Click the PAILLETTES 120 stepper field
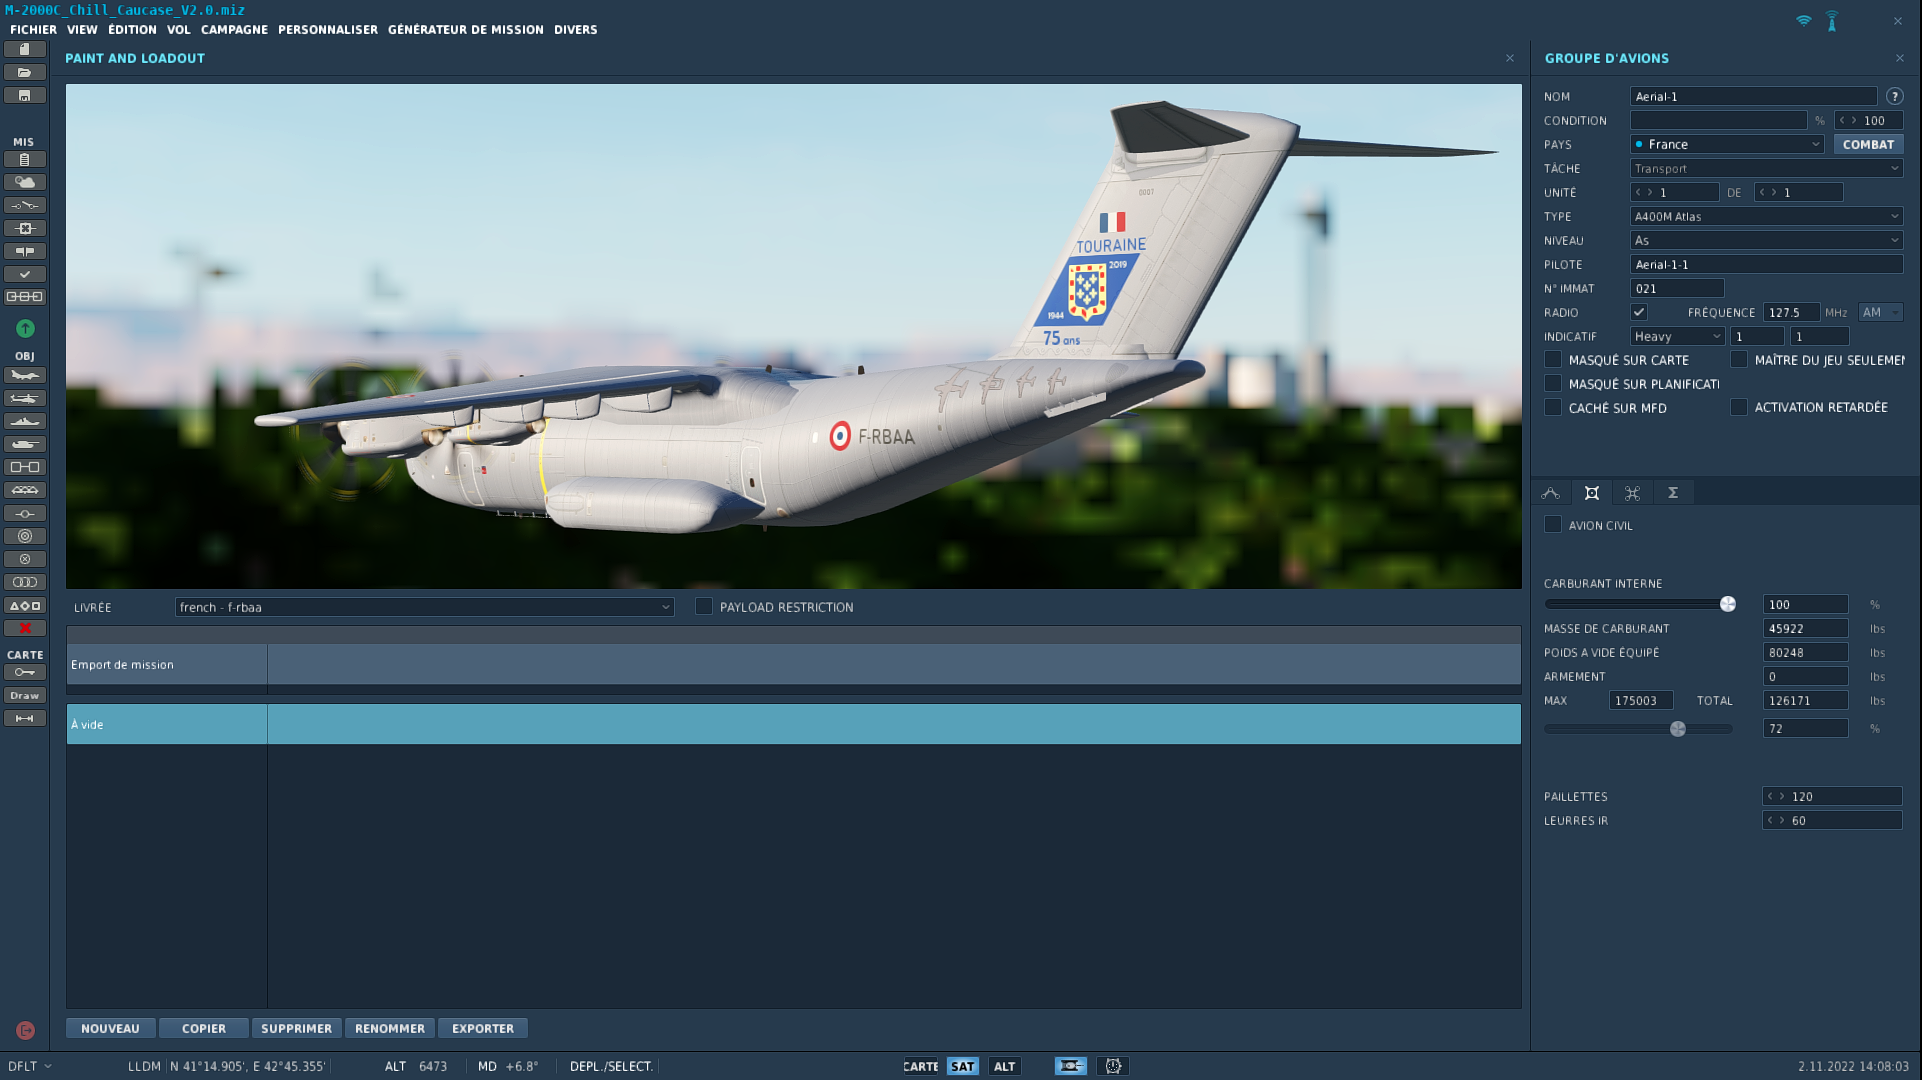The width and height of the screenshot is (1922, 1080). [1832, 796]
